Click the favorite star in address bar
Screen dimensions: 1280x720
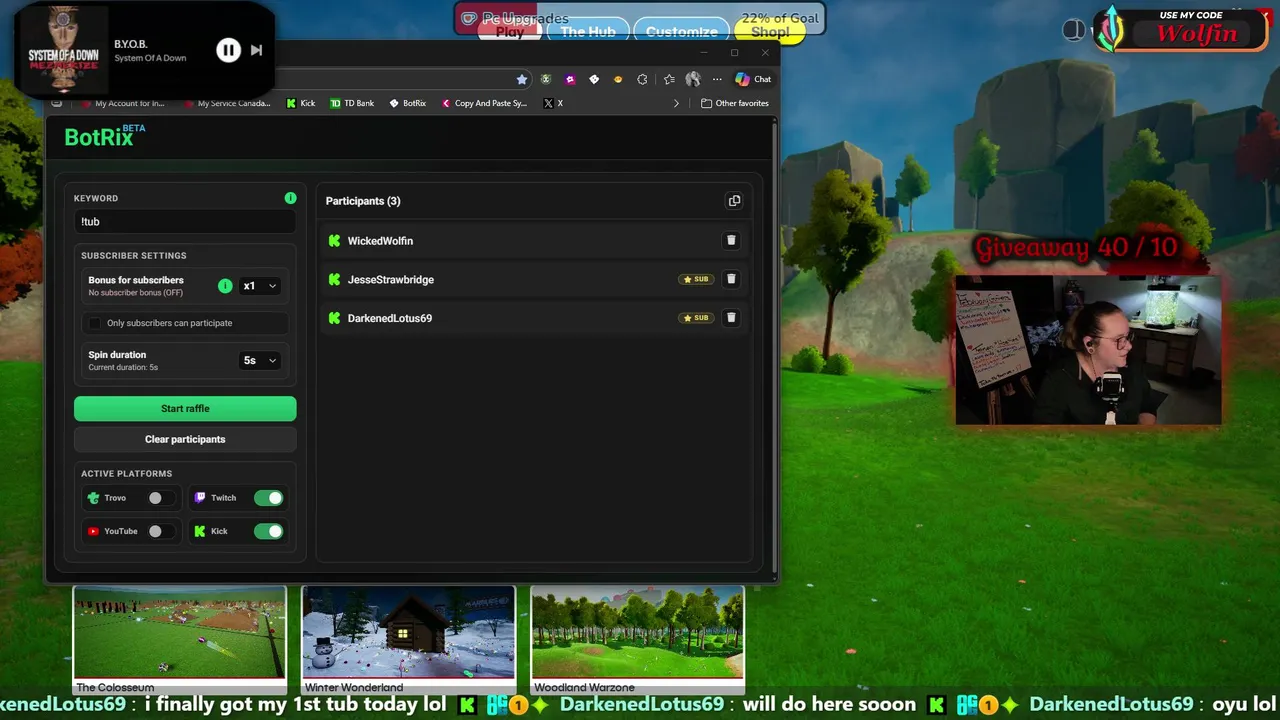(521, 79)
